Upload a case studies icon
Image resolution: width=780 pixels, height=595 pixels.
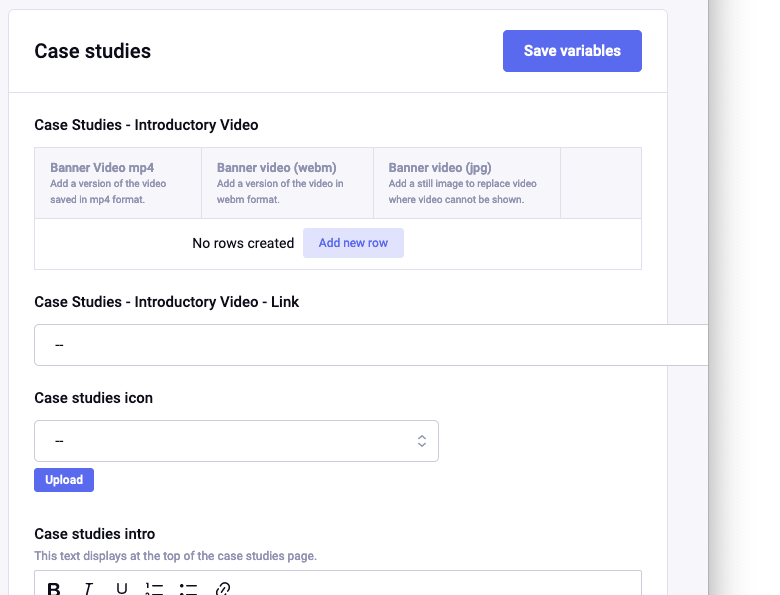point(64,480)
